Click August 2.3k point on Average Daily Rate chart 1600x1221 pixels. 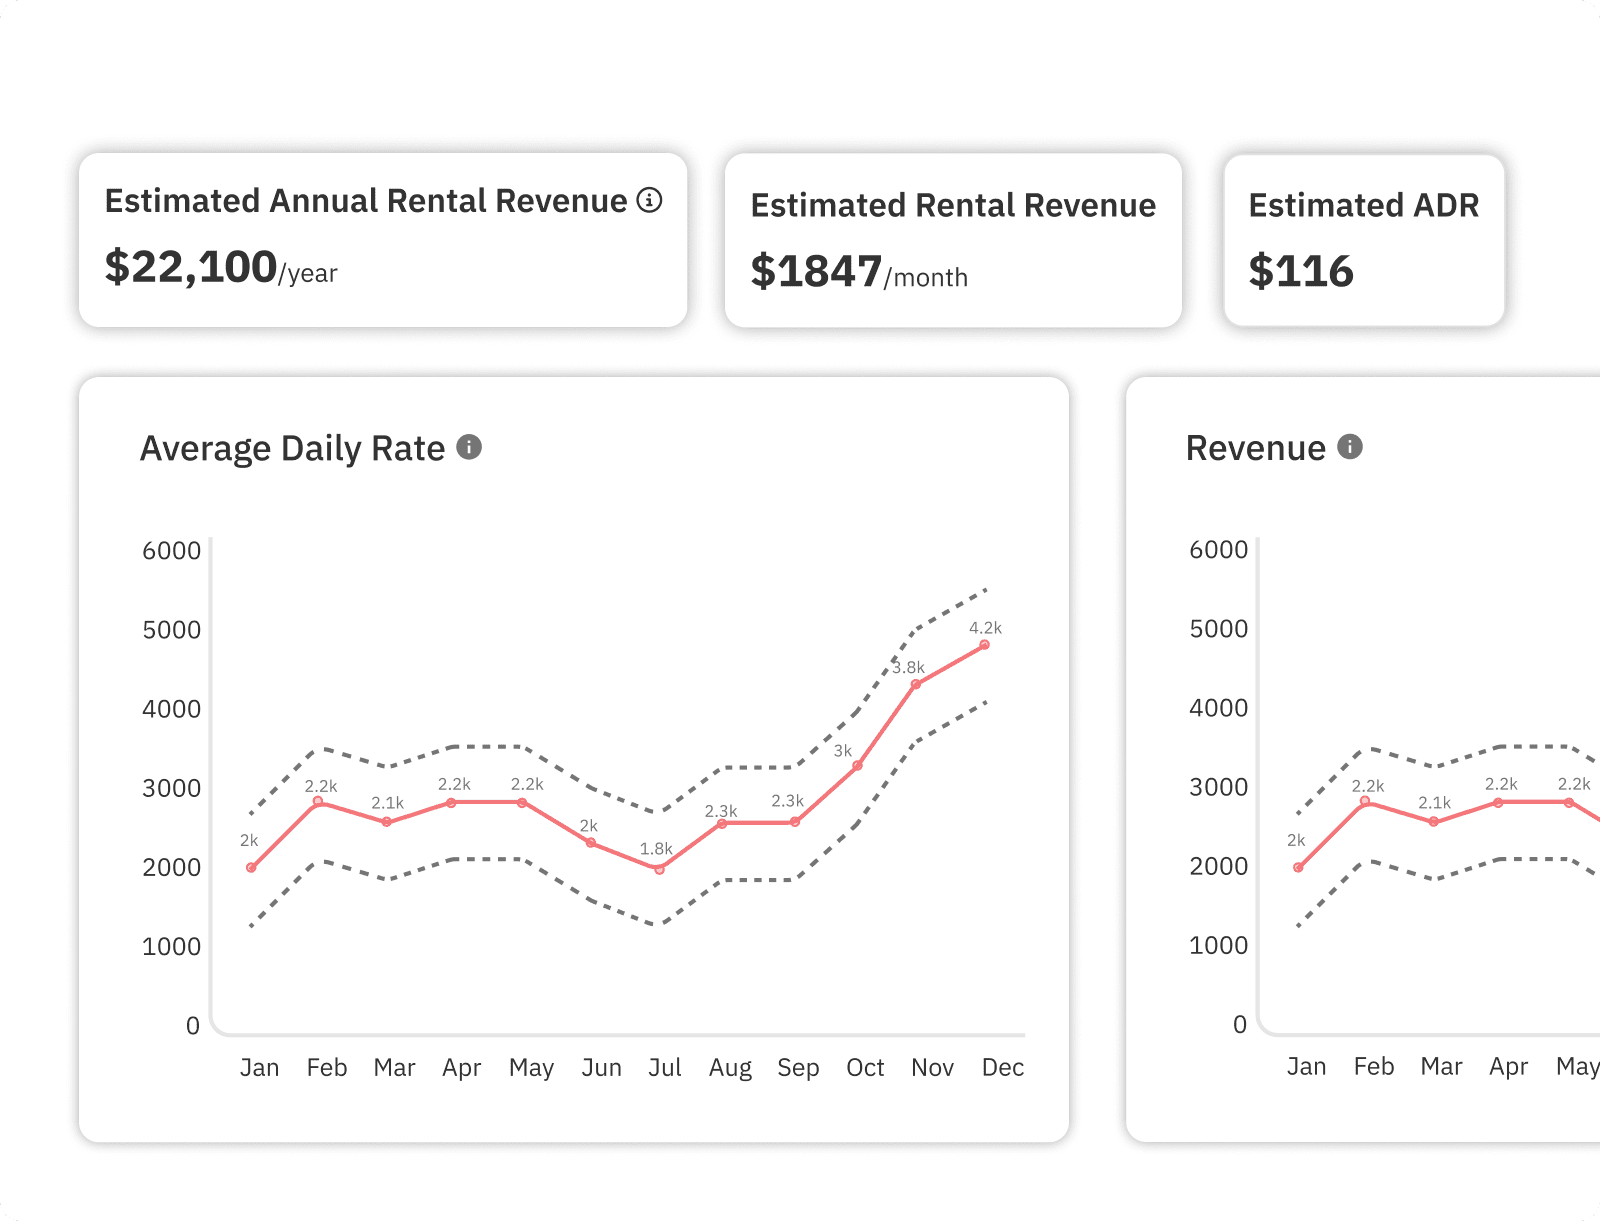[722, 823]
